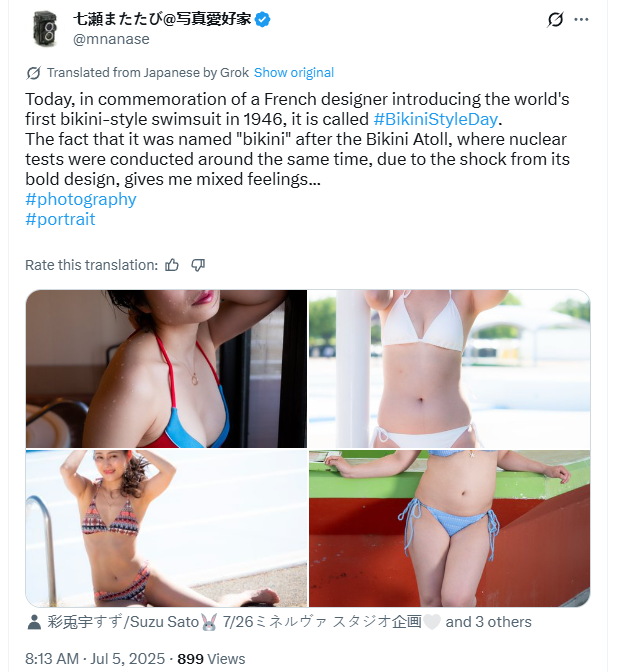Open the @mnanase handle

pyautogui.click(x=111, y=39)
